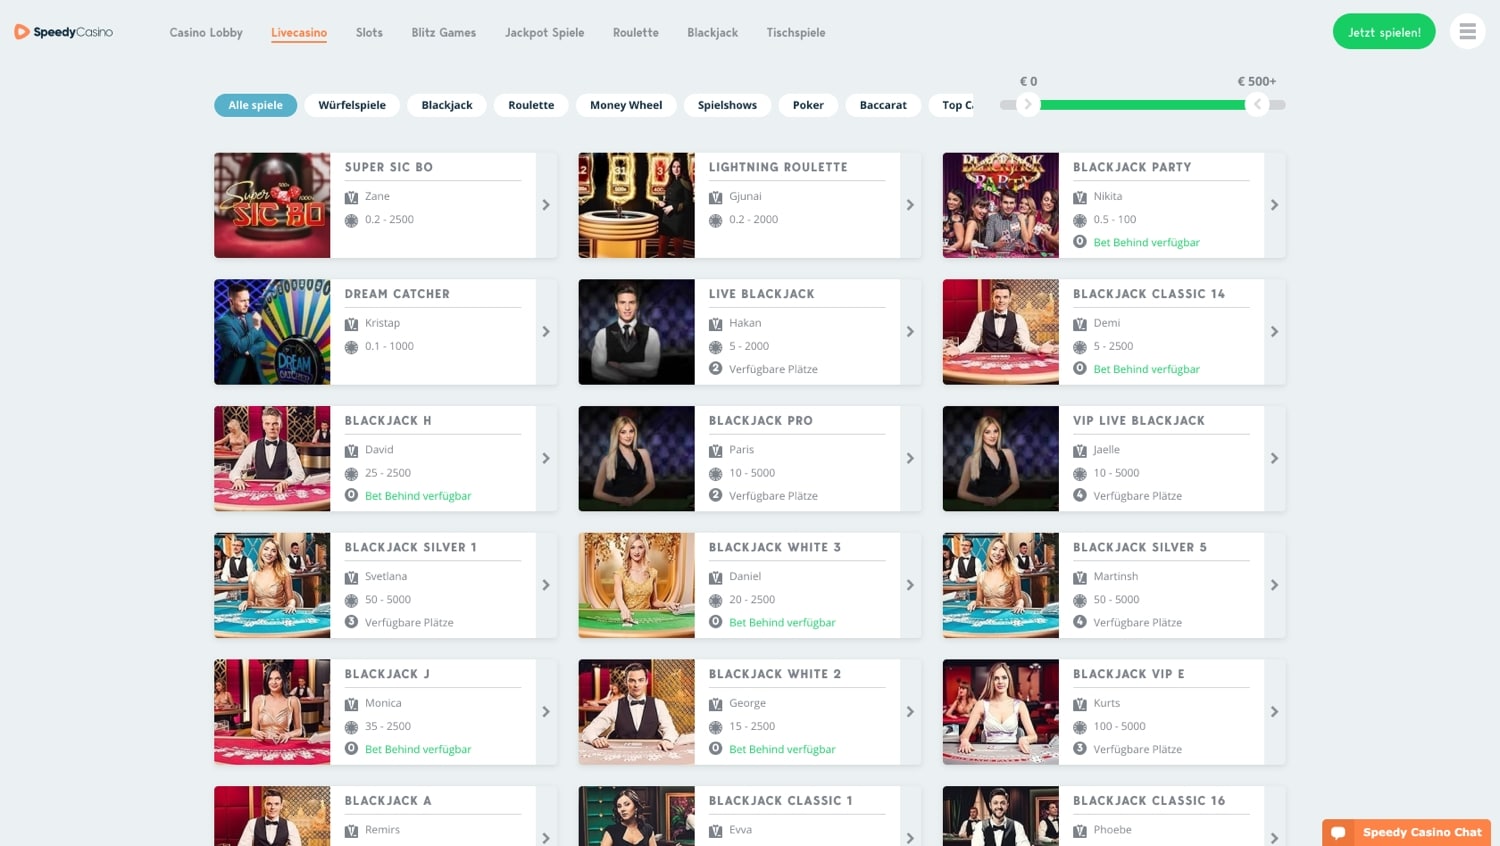Click the Jetzt spielen! button

pyautogui.click(x=1384, y=32)
